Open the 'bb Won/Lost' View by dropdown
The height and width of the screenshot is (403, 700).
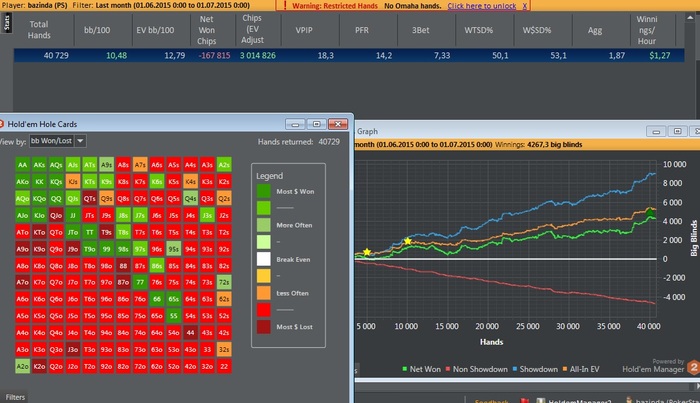click(x=58, y=141)
